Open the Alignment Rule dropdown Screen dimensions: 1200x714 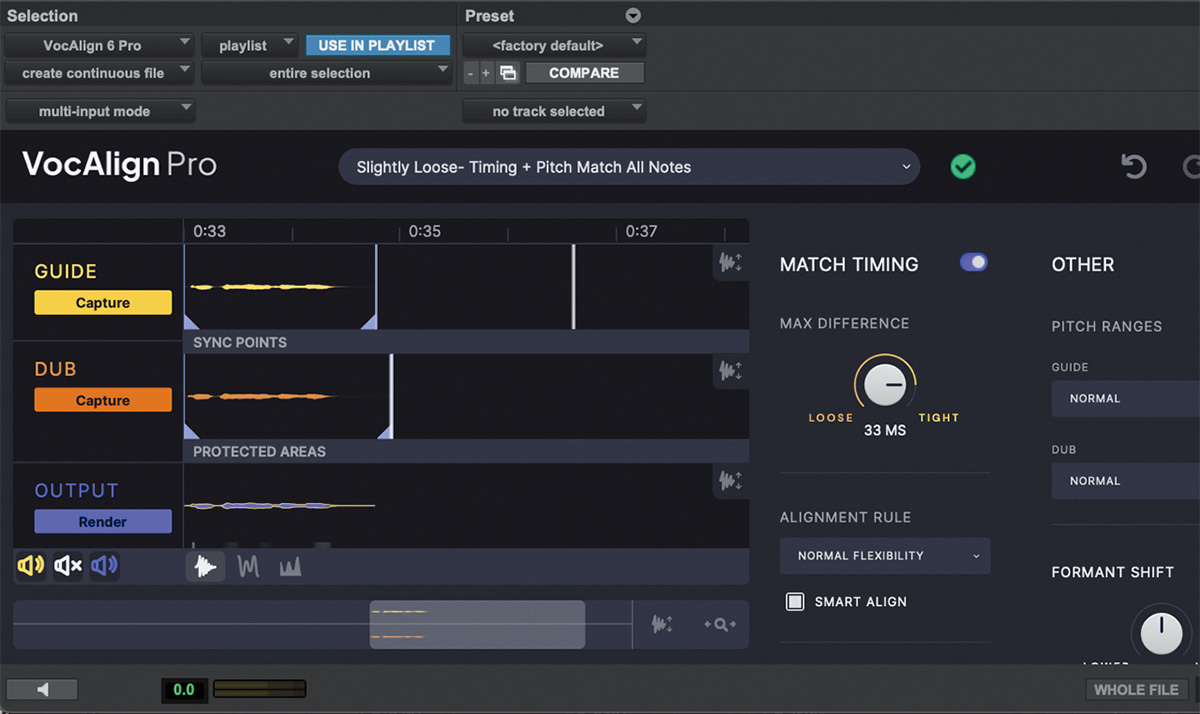coord(884,556)
